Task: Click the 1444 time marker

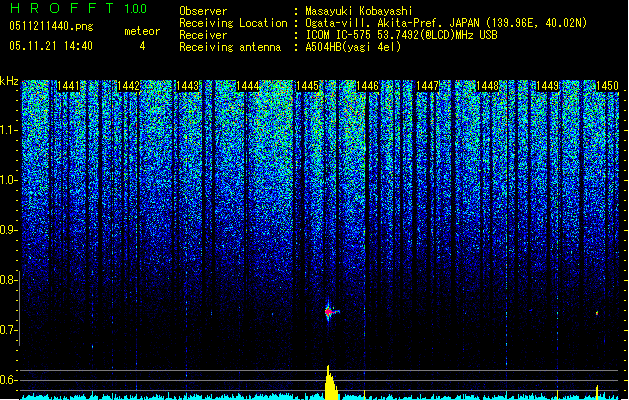Action: coord(248,86)
